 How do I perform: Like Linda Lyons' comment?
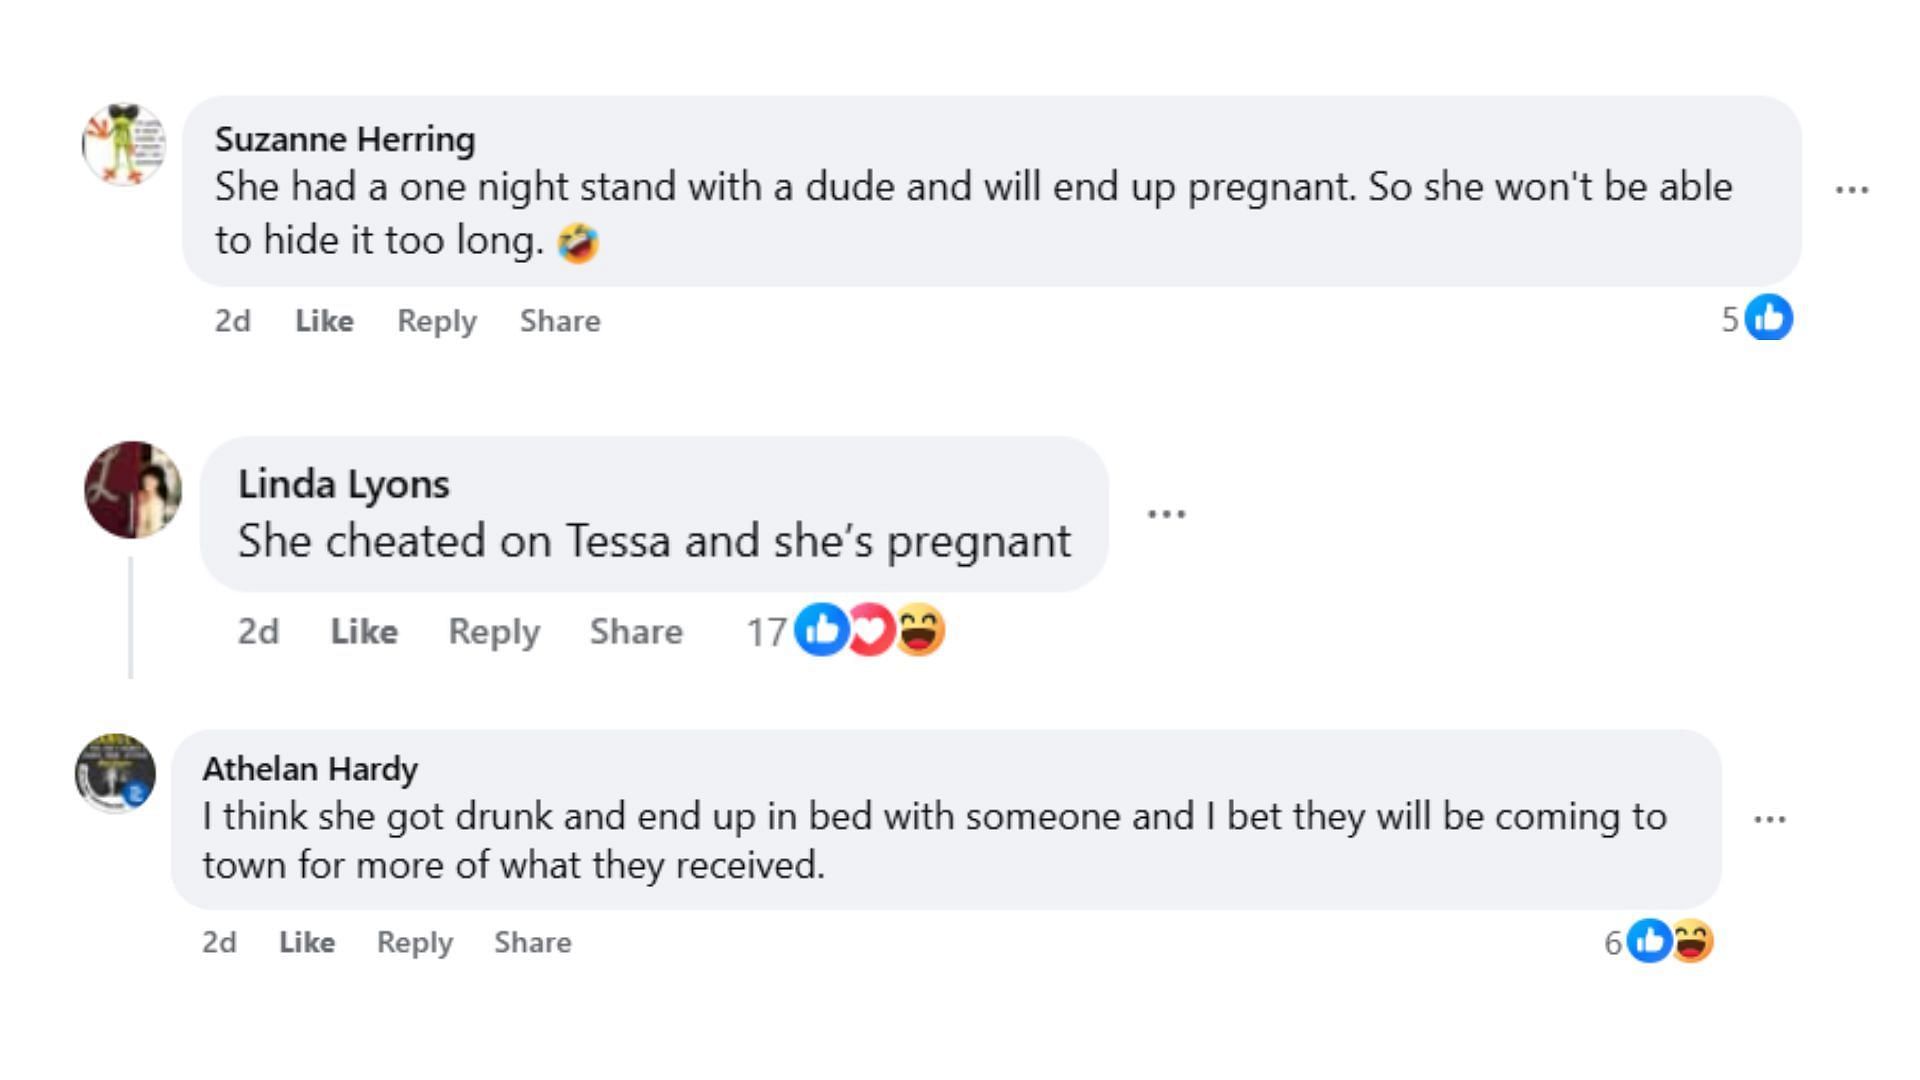364,632
